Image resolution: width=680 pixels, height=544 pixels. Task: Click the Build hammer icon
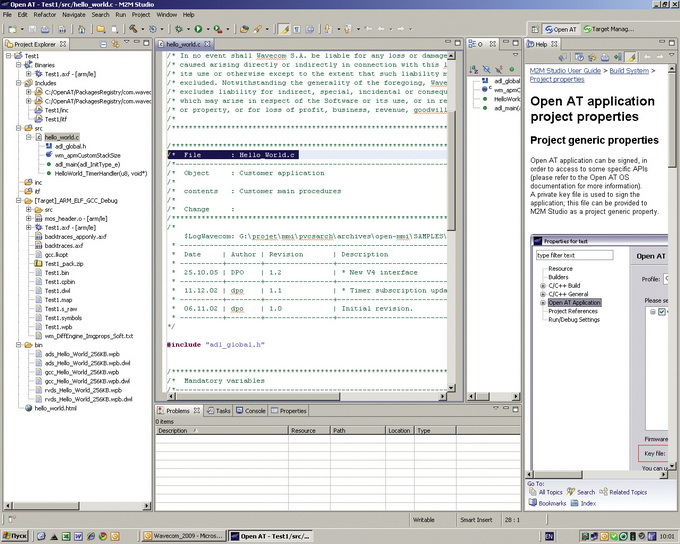pyautogui.click(x=133, y=29)
